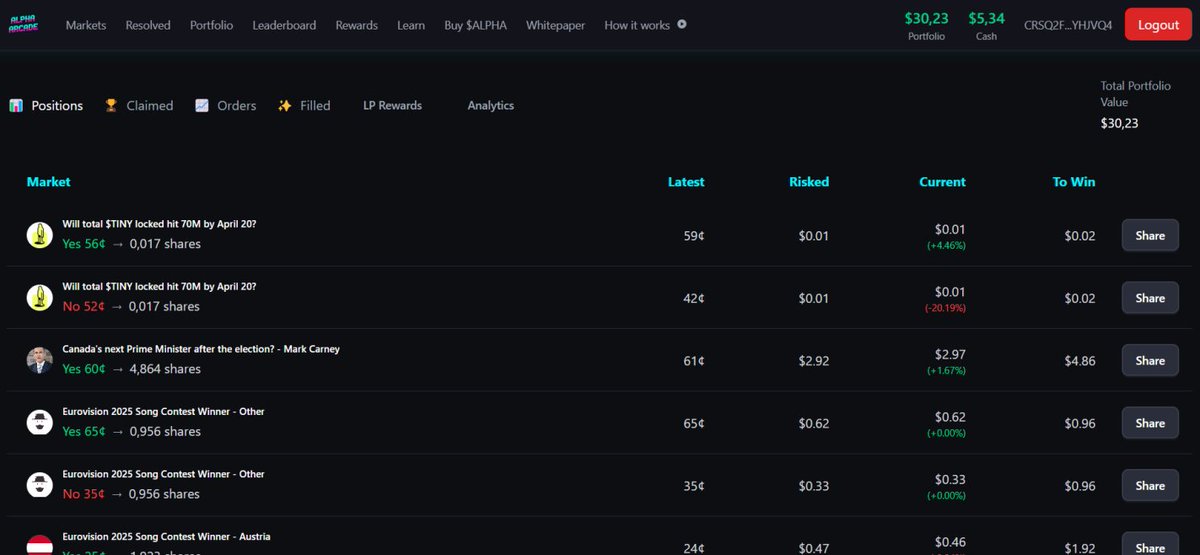
Task: Click the trophy icon beside Claimed
Action: (111, 105)
